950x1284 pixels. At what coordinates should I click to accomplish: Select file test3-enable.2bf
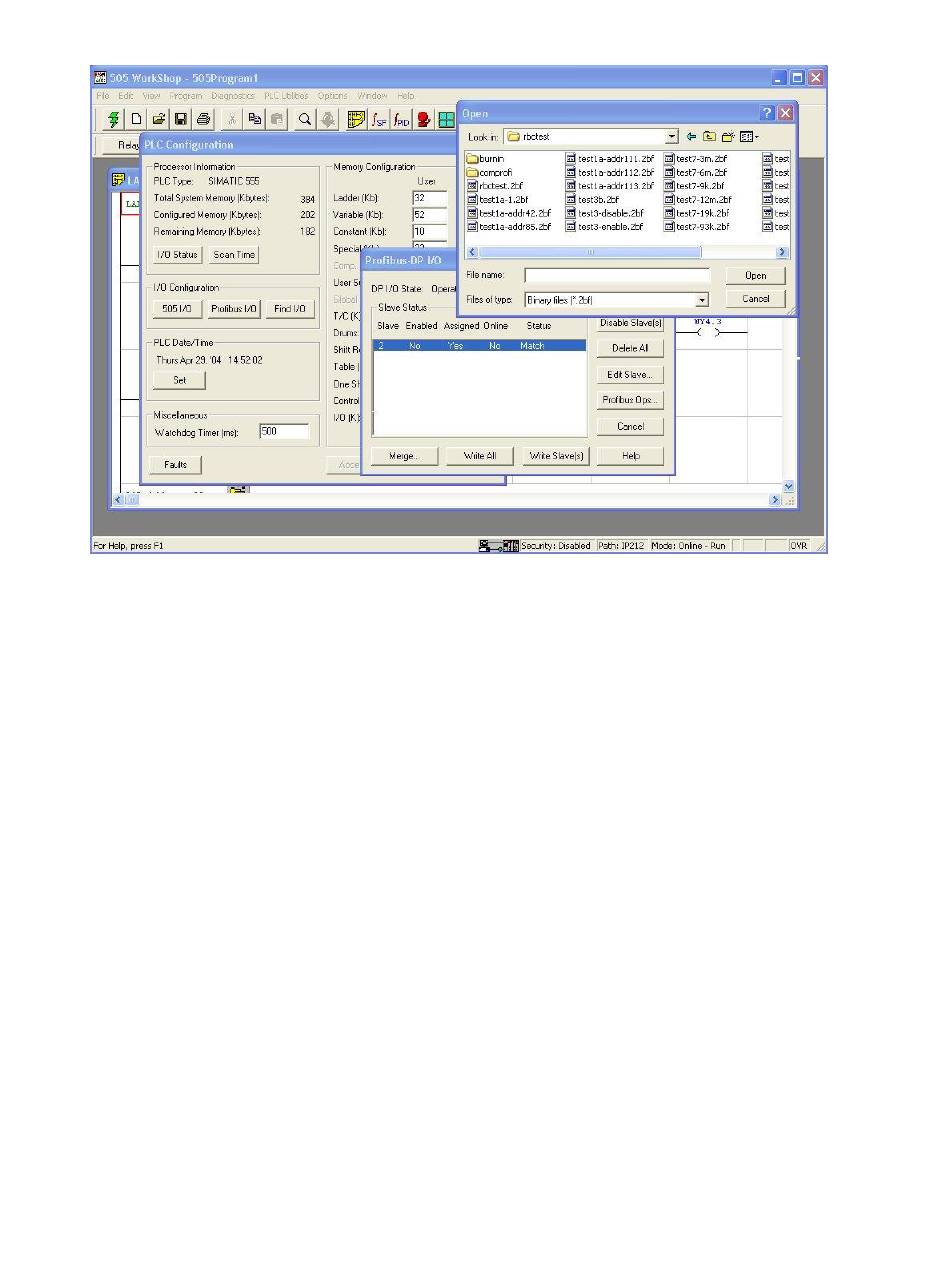[x=604, y=227]
